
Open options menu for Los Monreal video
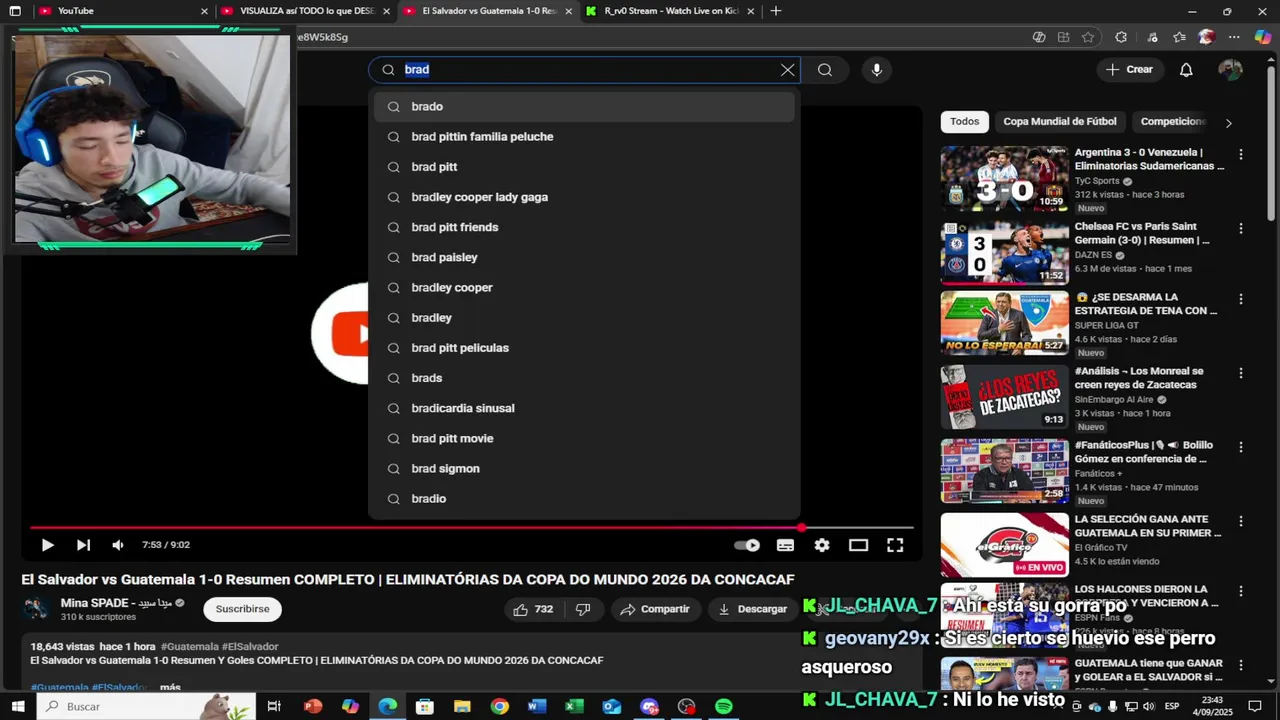[1241, 373]
